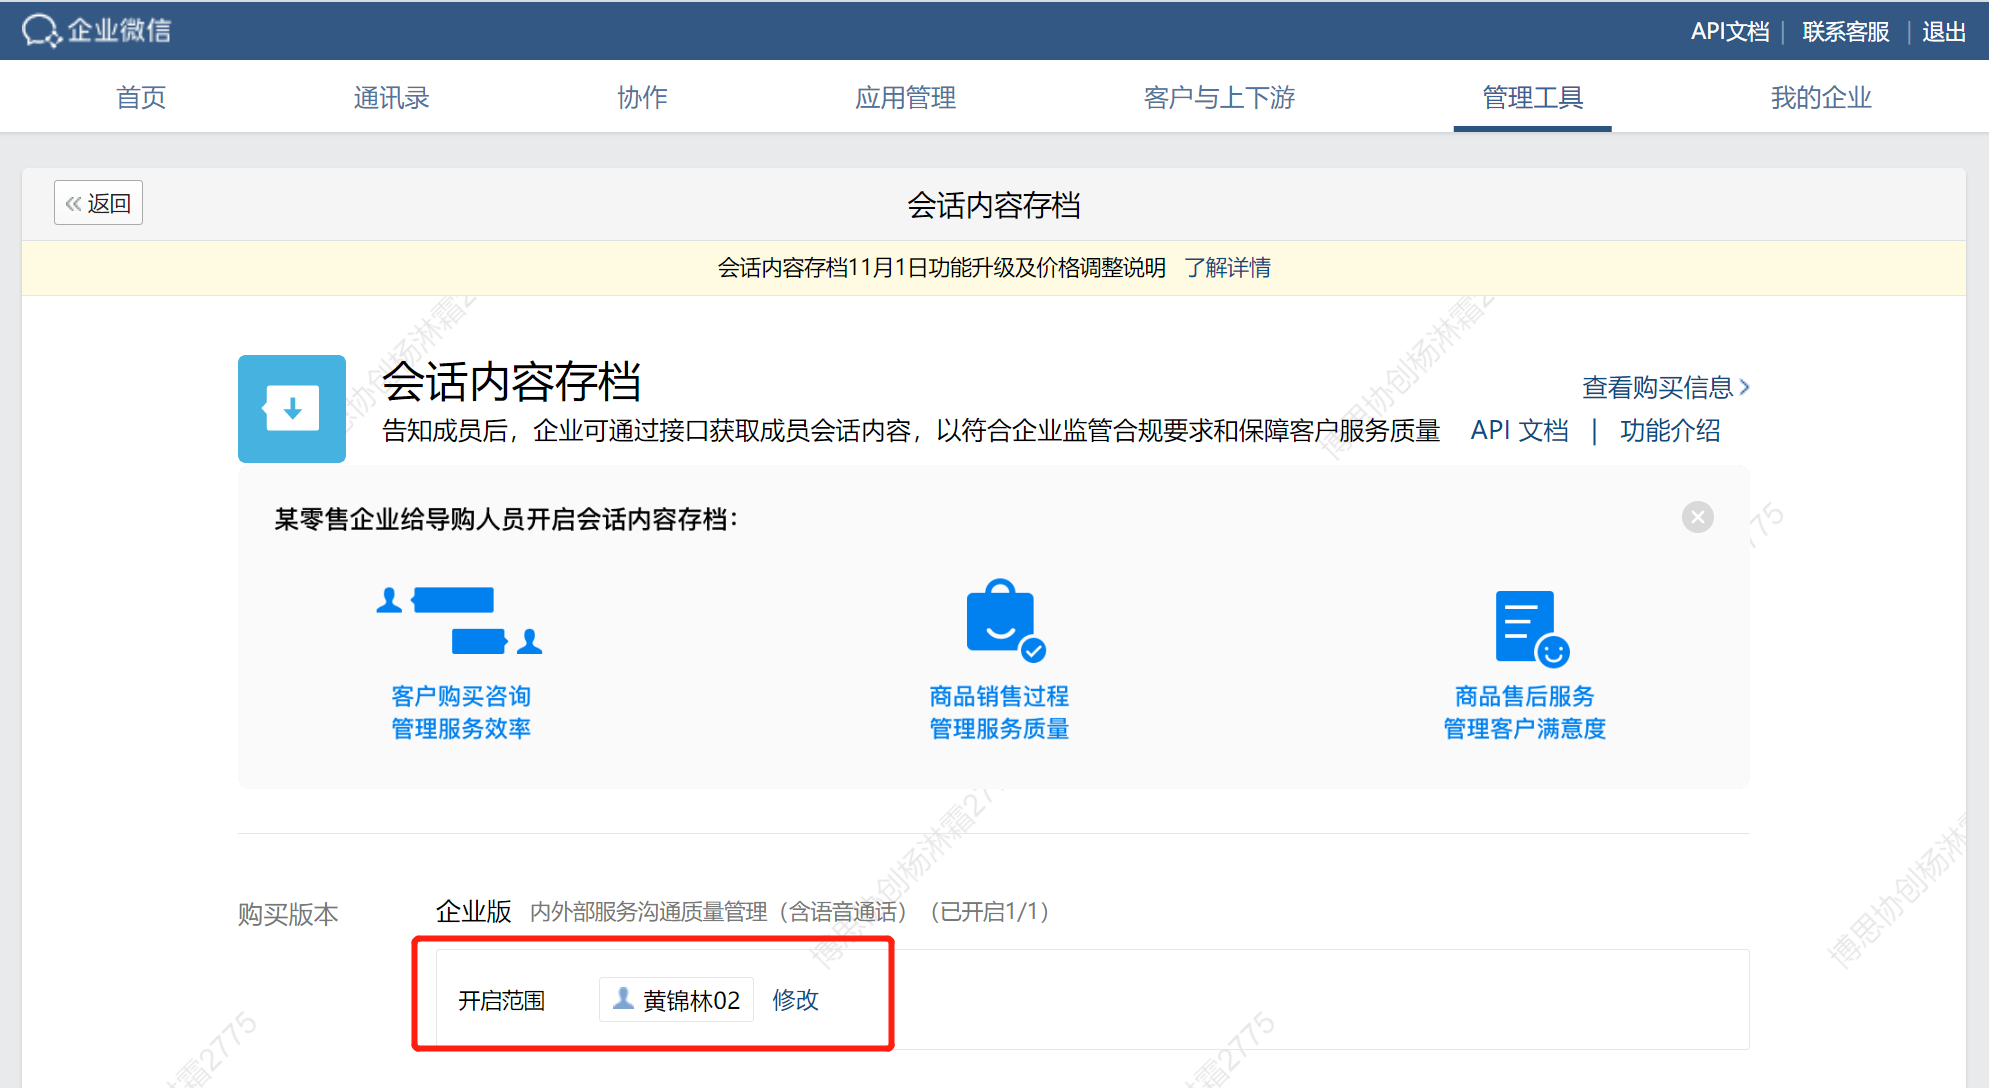
Task: Click 修改 to edit enabled scope
Action: pos(795,999)
